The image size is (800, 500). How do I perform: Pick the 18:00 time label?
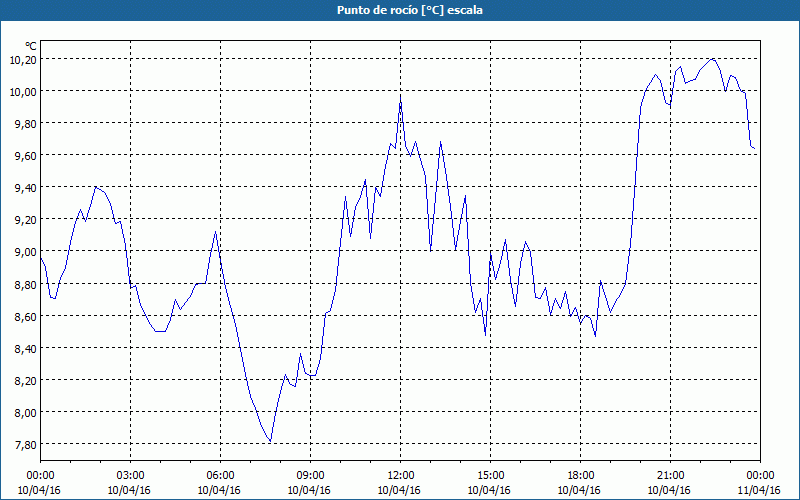coord(581,476)
